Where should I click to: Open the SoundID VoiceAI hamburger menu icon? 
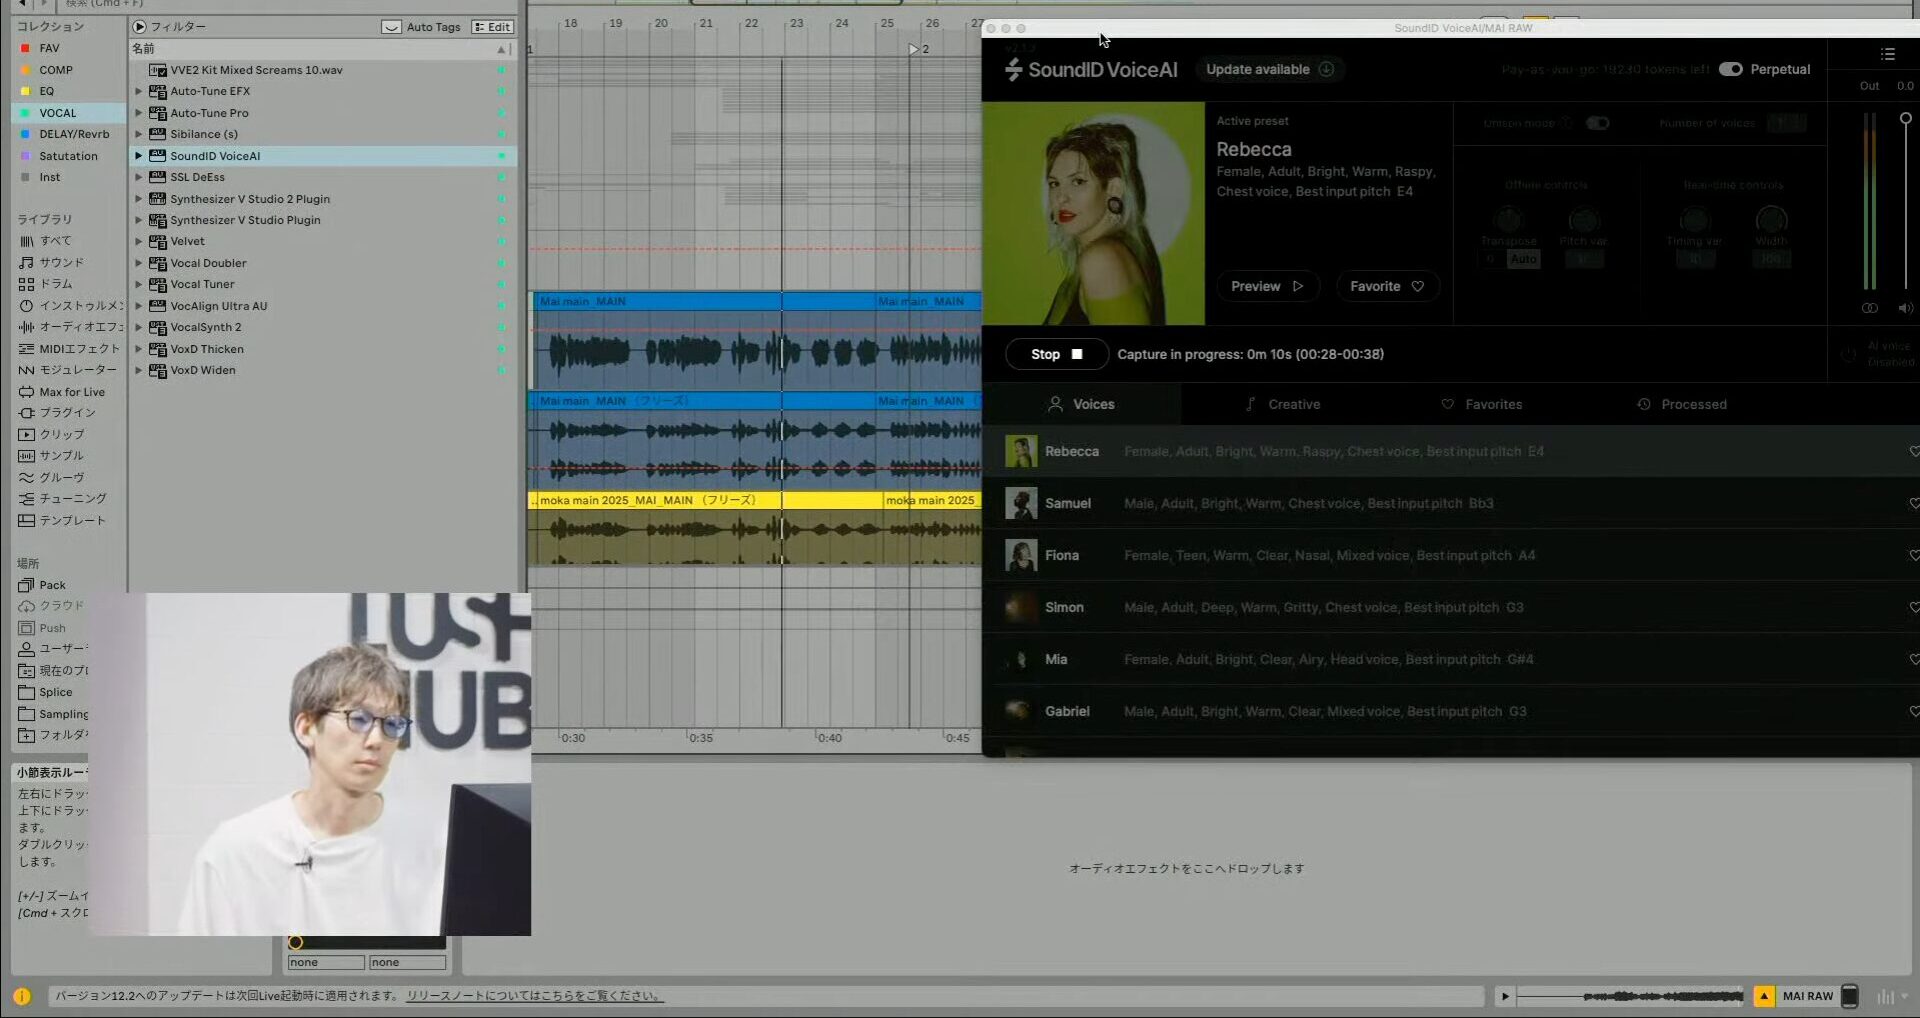point(1887,54)
